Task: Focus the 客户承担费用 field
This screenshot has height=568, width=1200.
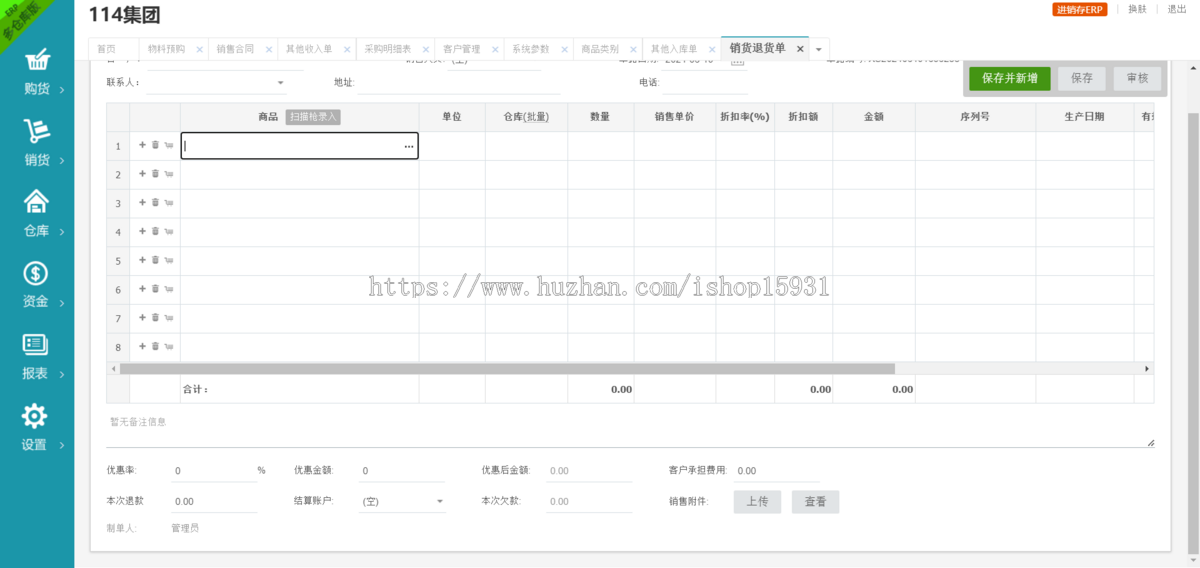Action: pyautogui.click(x=776, y=471)
